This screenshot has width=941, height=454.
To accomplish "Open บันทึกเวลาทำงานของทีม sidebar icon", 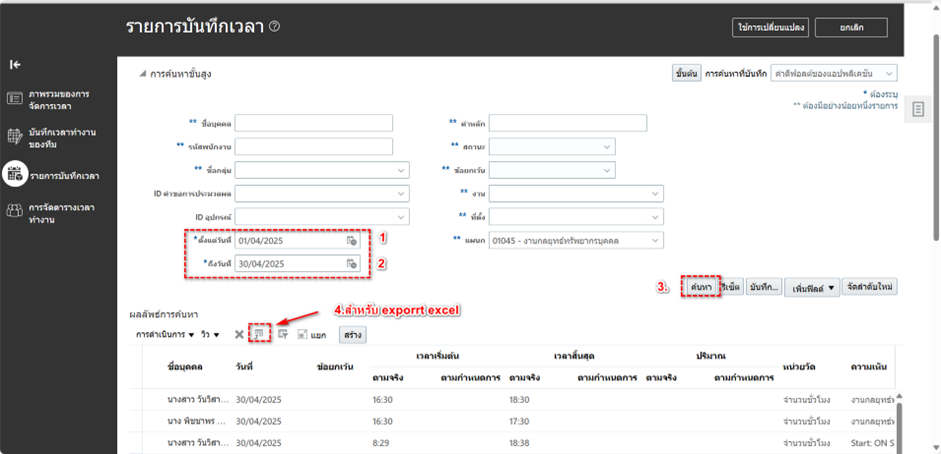I will 15,137.
